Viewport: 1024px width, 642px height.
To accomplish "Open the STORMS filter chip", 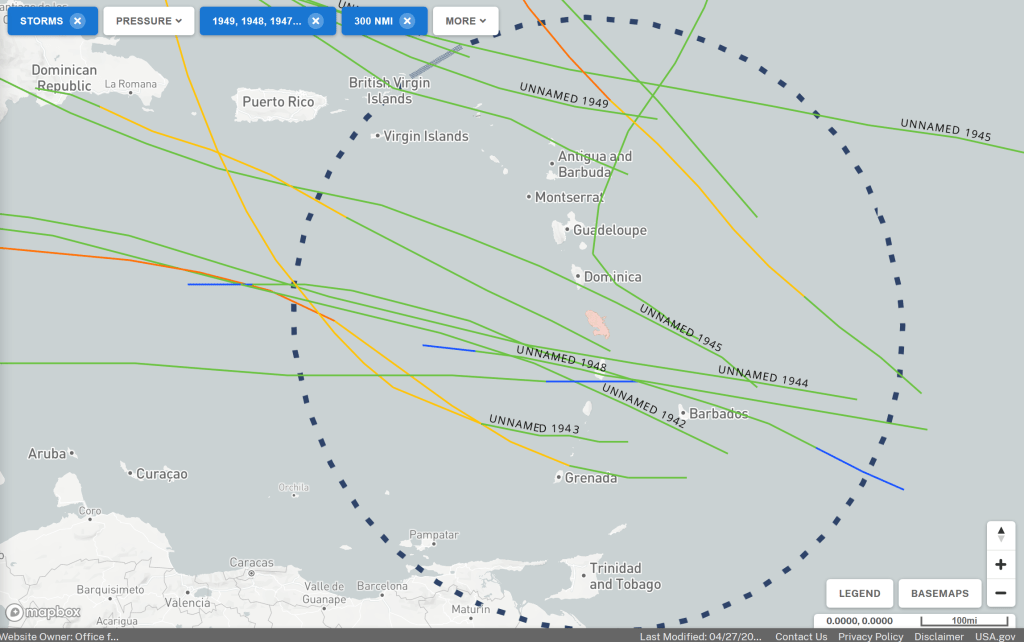I will [x=41, y=21].
